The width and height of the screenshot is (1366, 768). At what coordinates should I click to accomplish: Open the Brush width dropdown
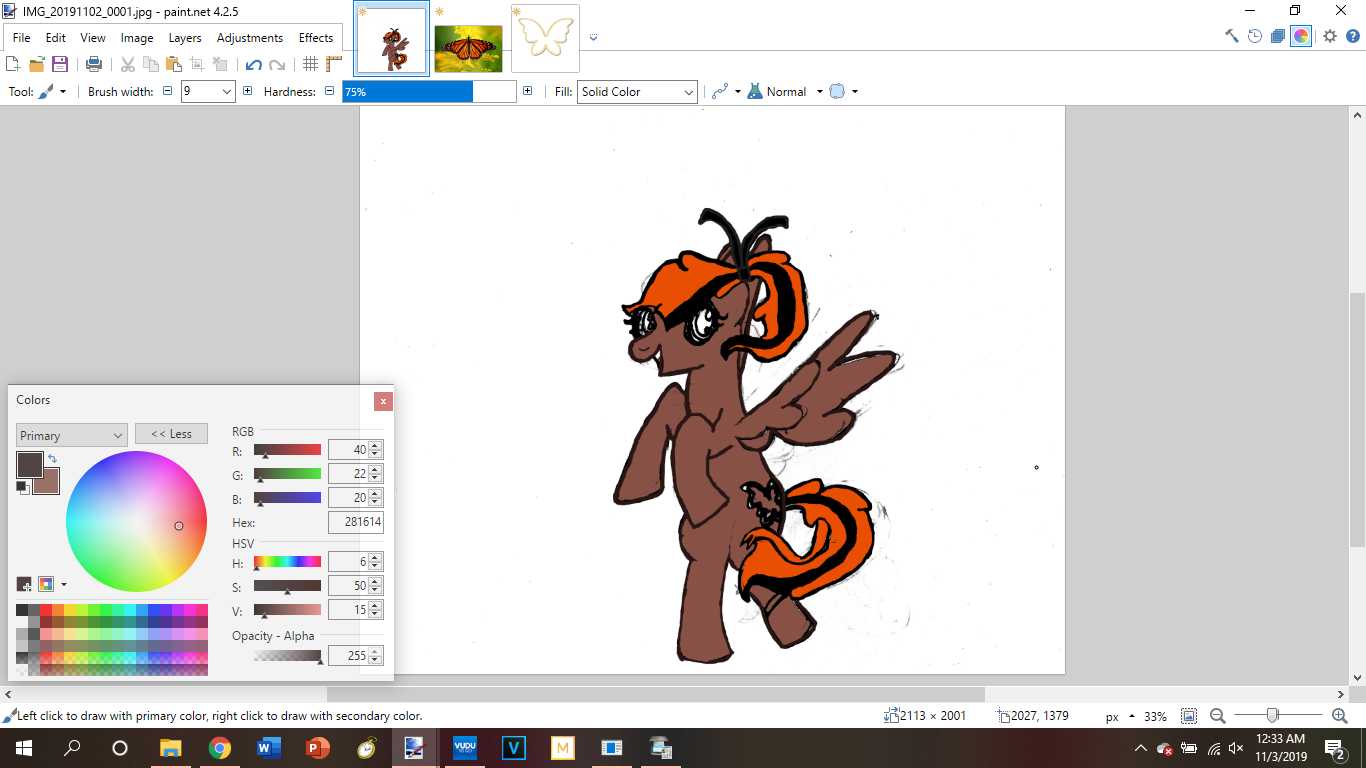coord(226,92)
